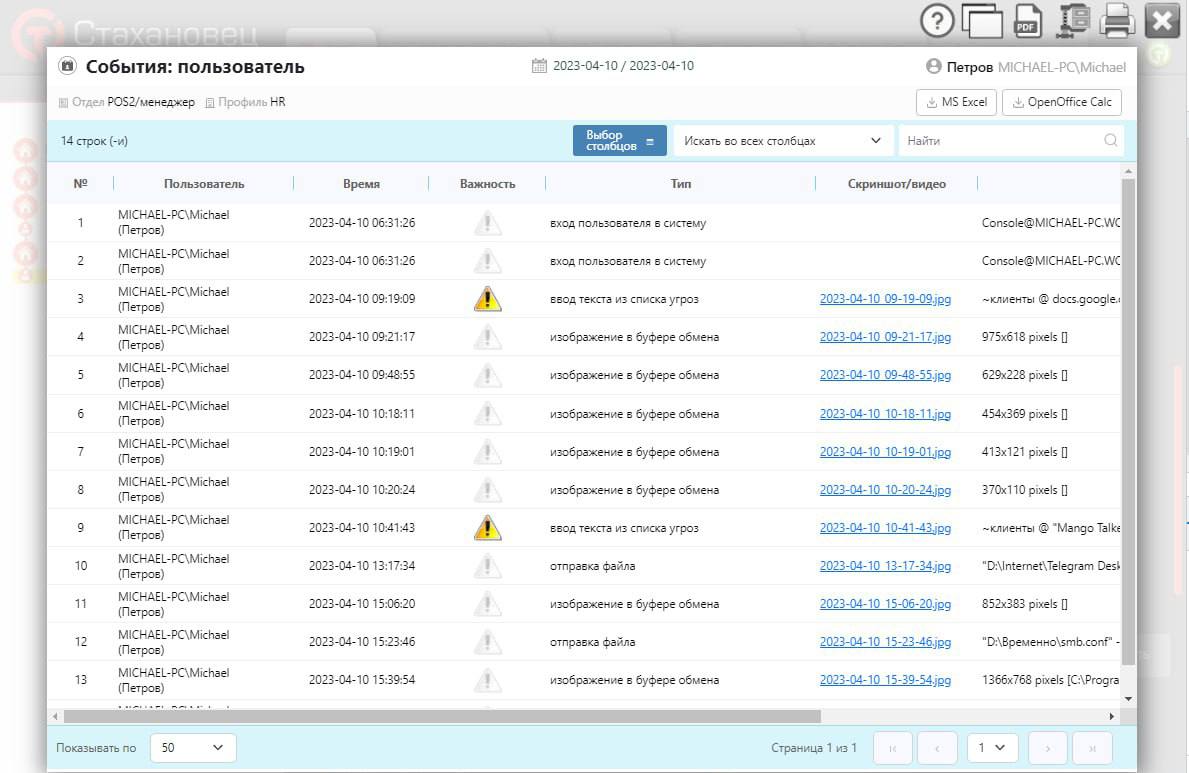Image resolution: width=1189 pixels, height=773 pixels.
Task: Expand the 'Показывать по' 50 rows dropdown
Action: pos(193,748)
